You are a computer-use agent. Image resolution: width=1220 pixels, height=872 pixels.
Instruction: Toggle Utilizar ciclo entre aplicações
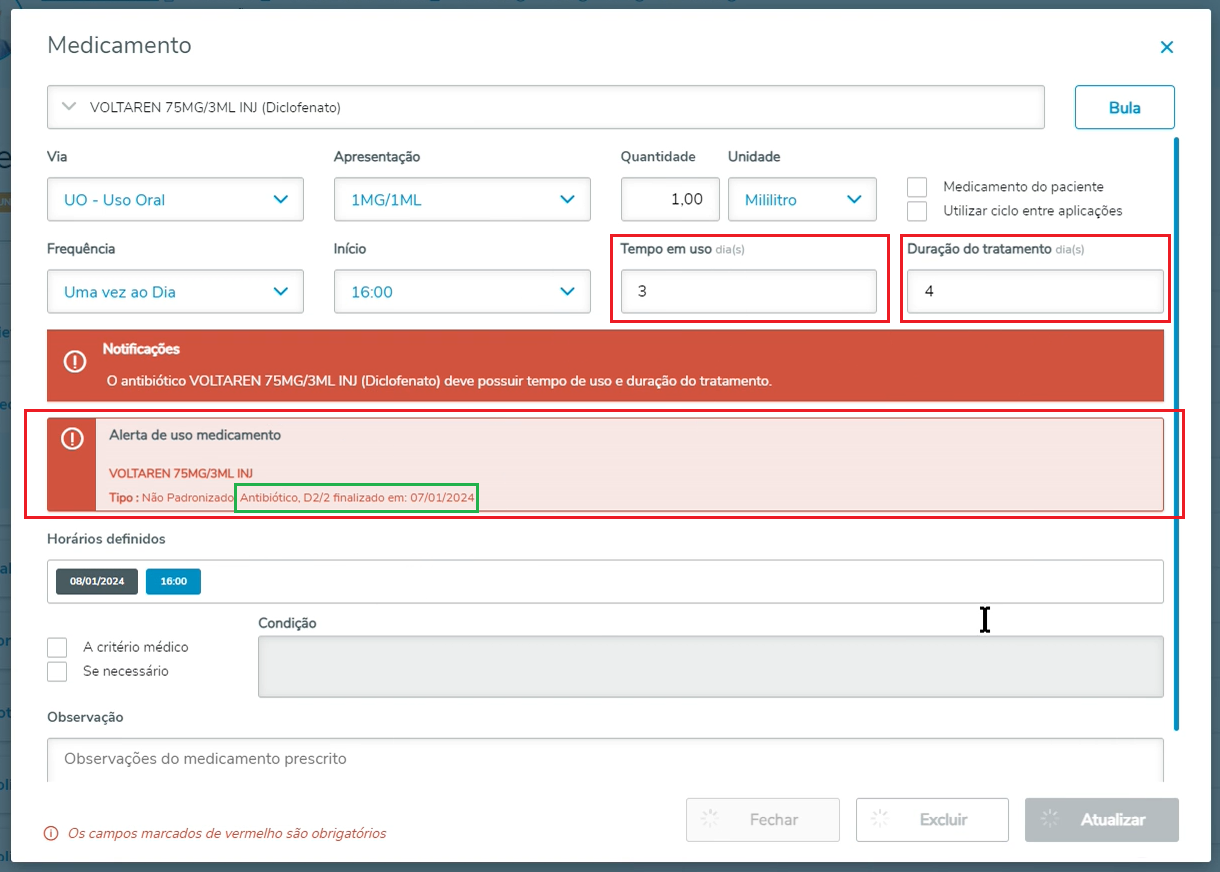(x=917, y=211)
